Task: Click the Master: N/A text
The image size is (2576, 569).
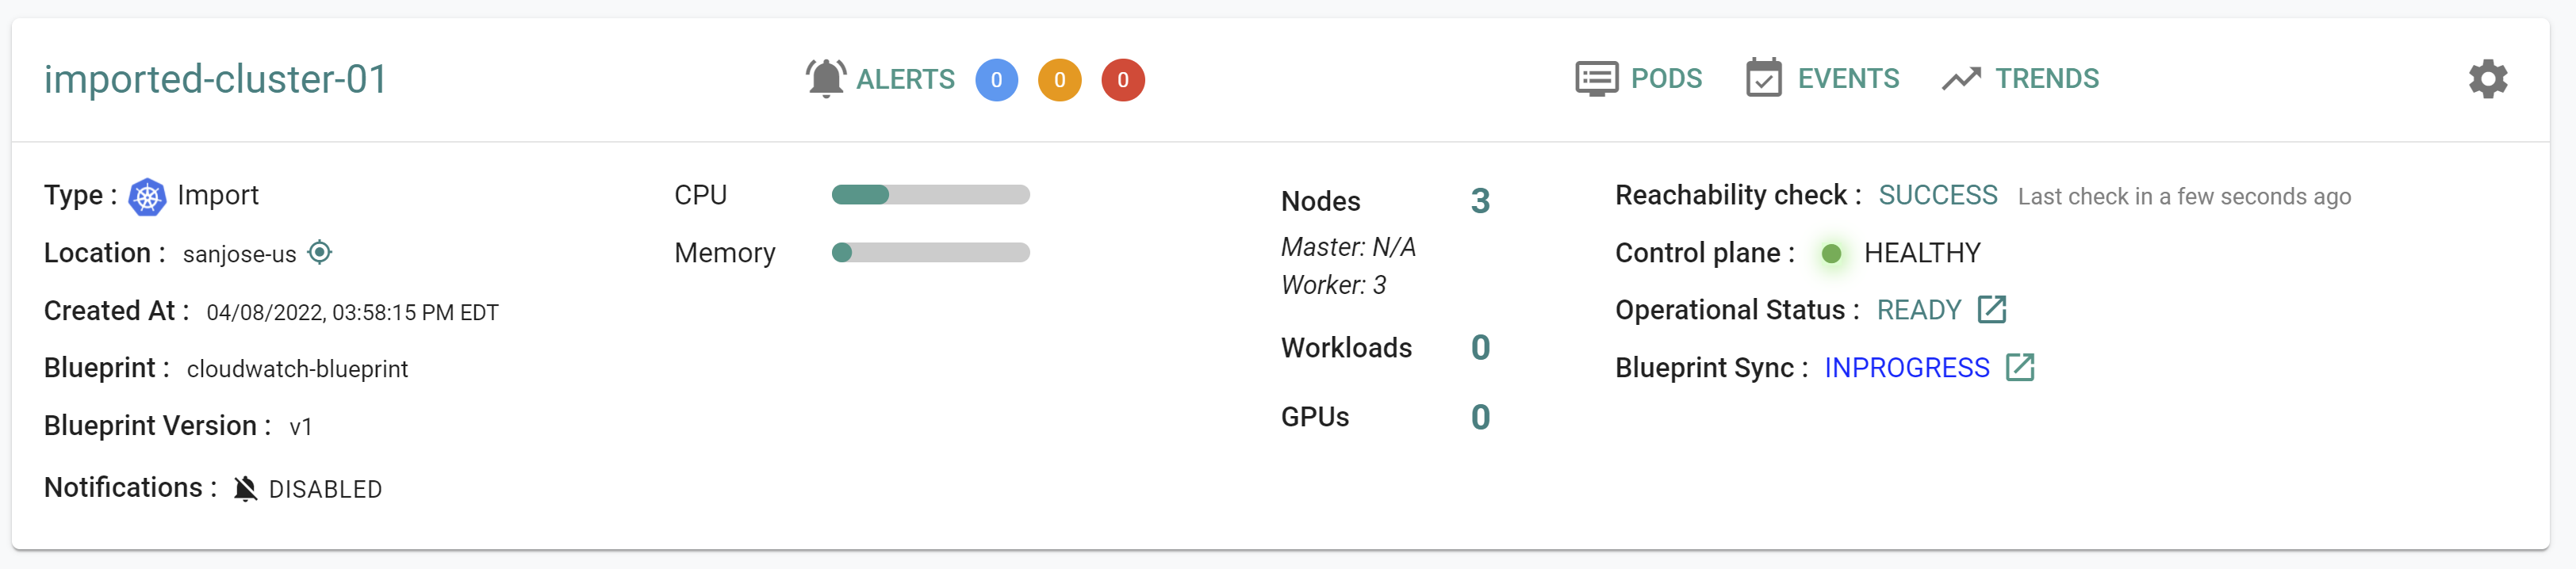Action: [x=1348, y=247]
